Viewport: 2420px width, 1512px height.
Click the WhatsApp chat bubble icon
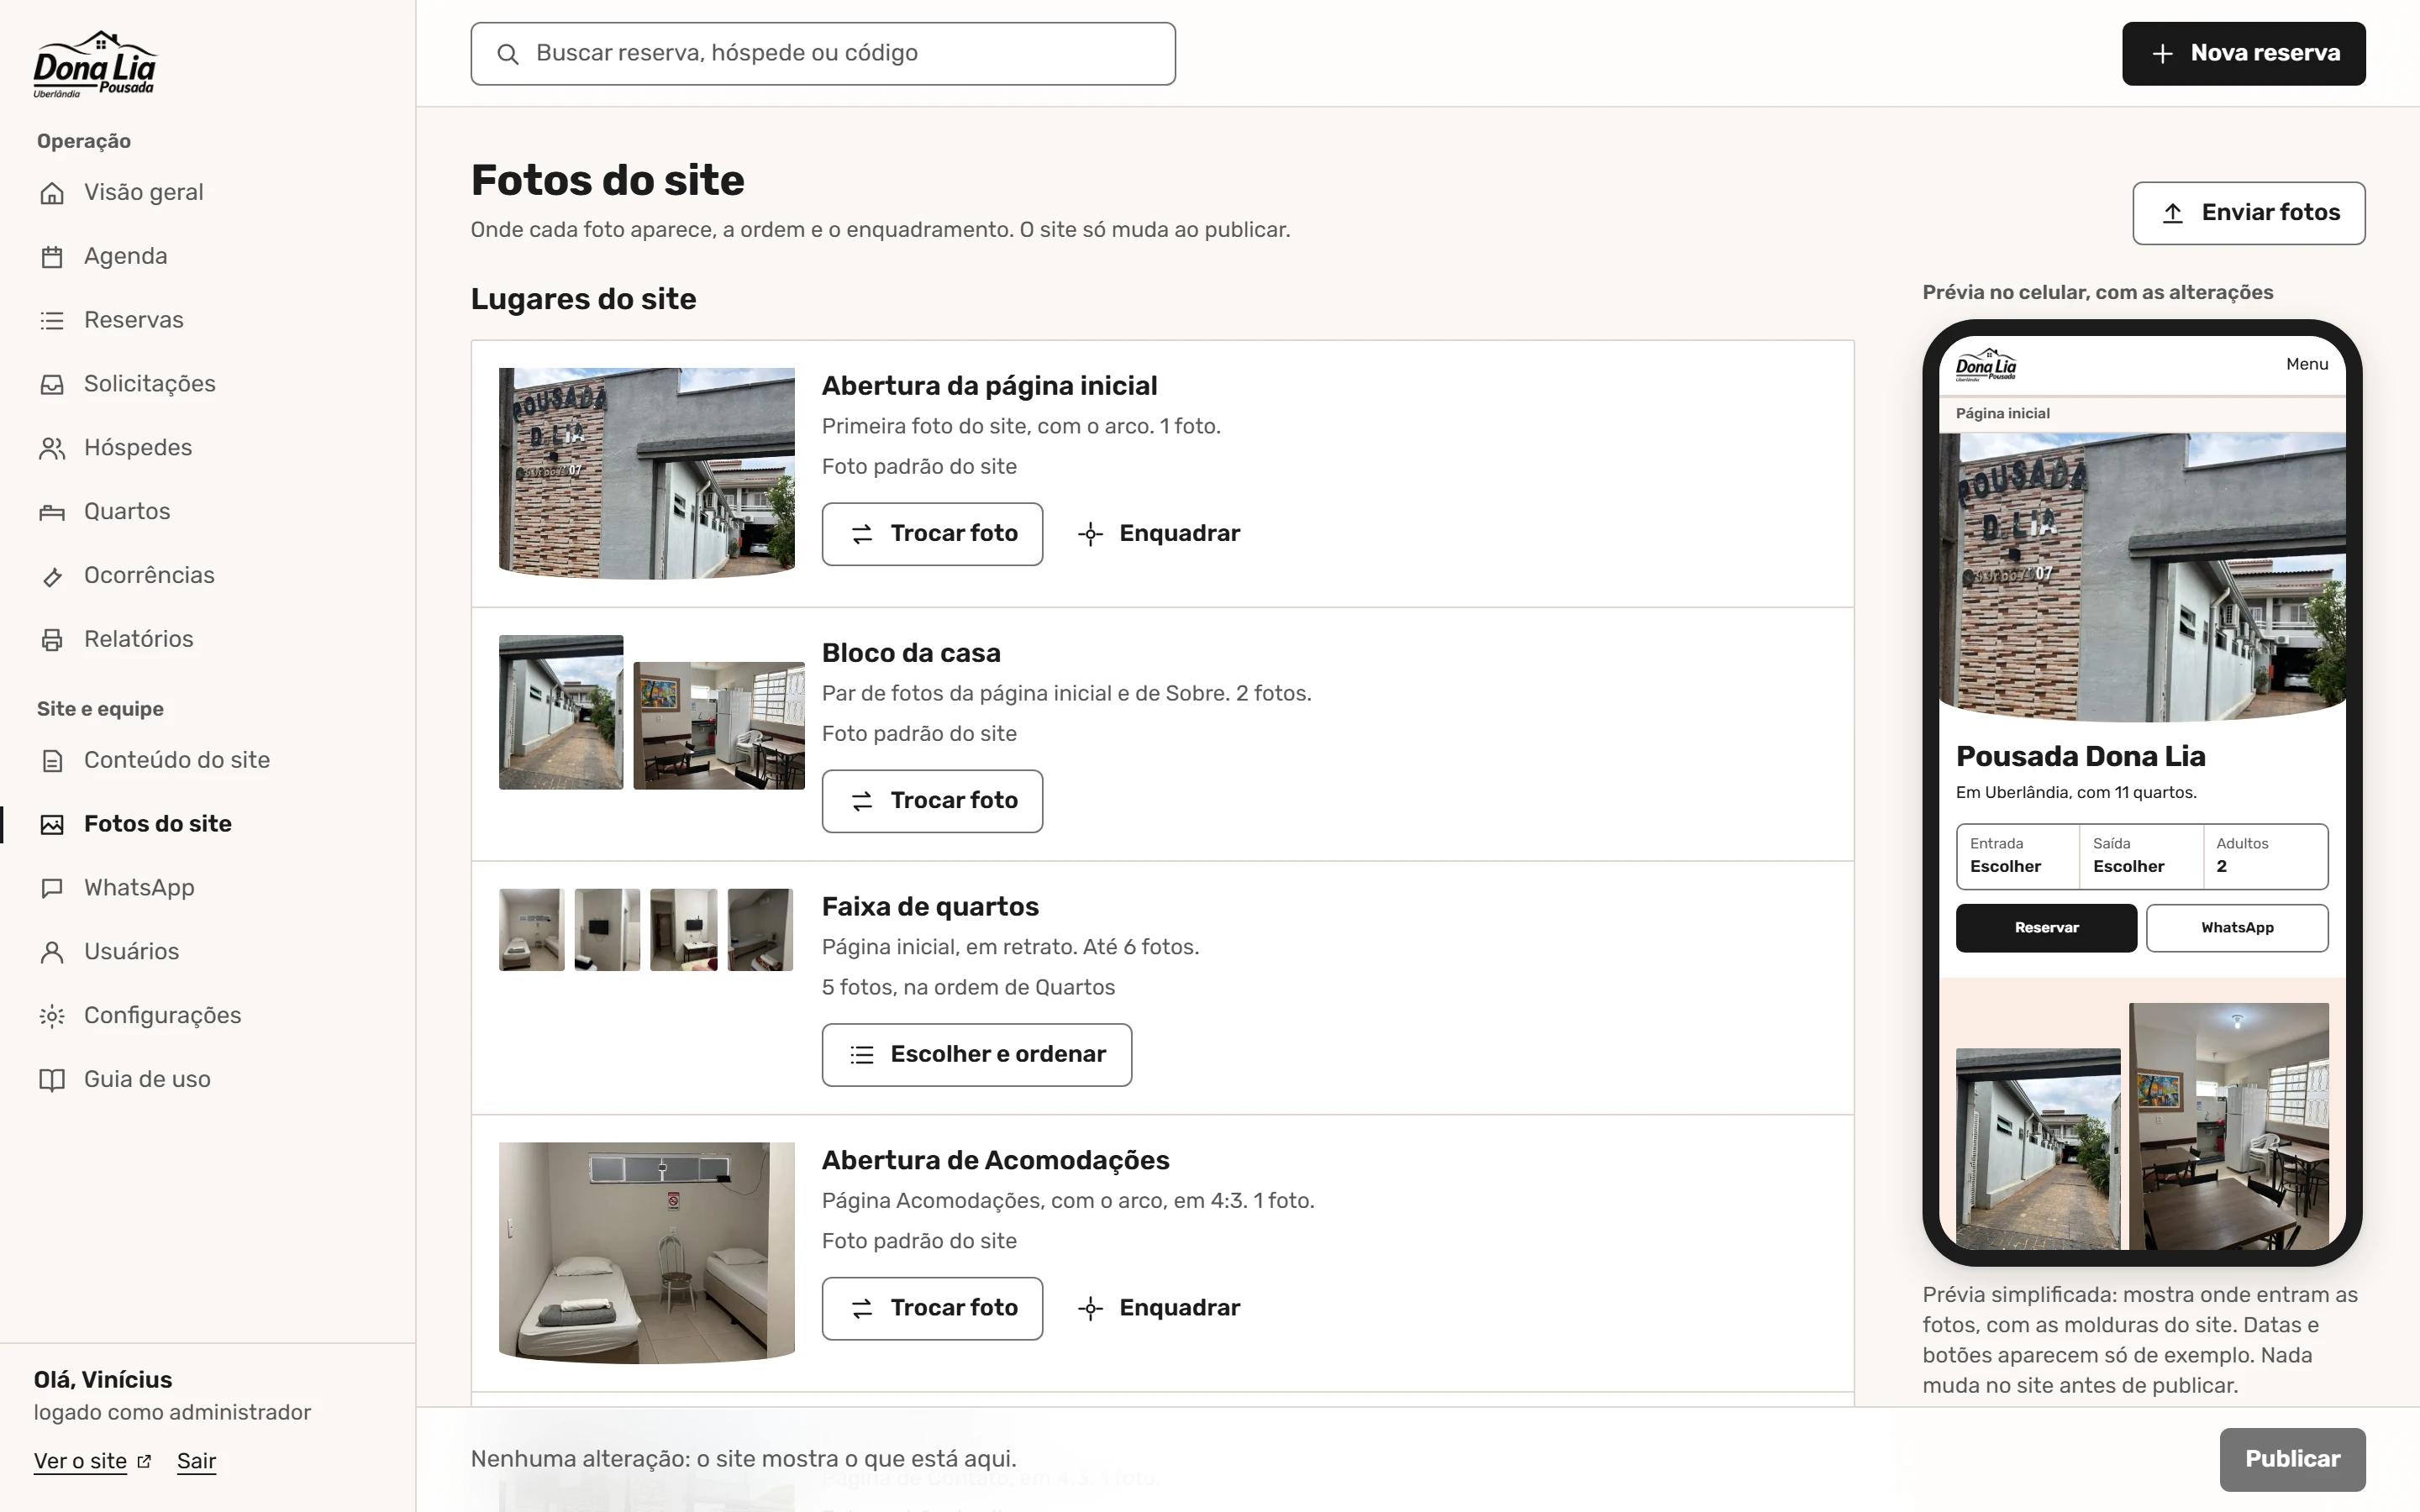[52, 889]
